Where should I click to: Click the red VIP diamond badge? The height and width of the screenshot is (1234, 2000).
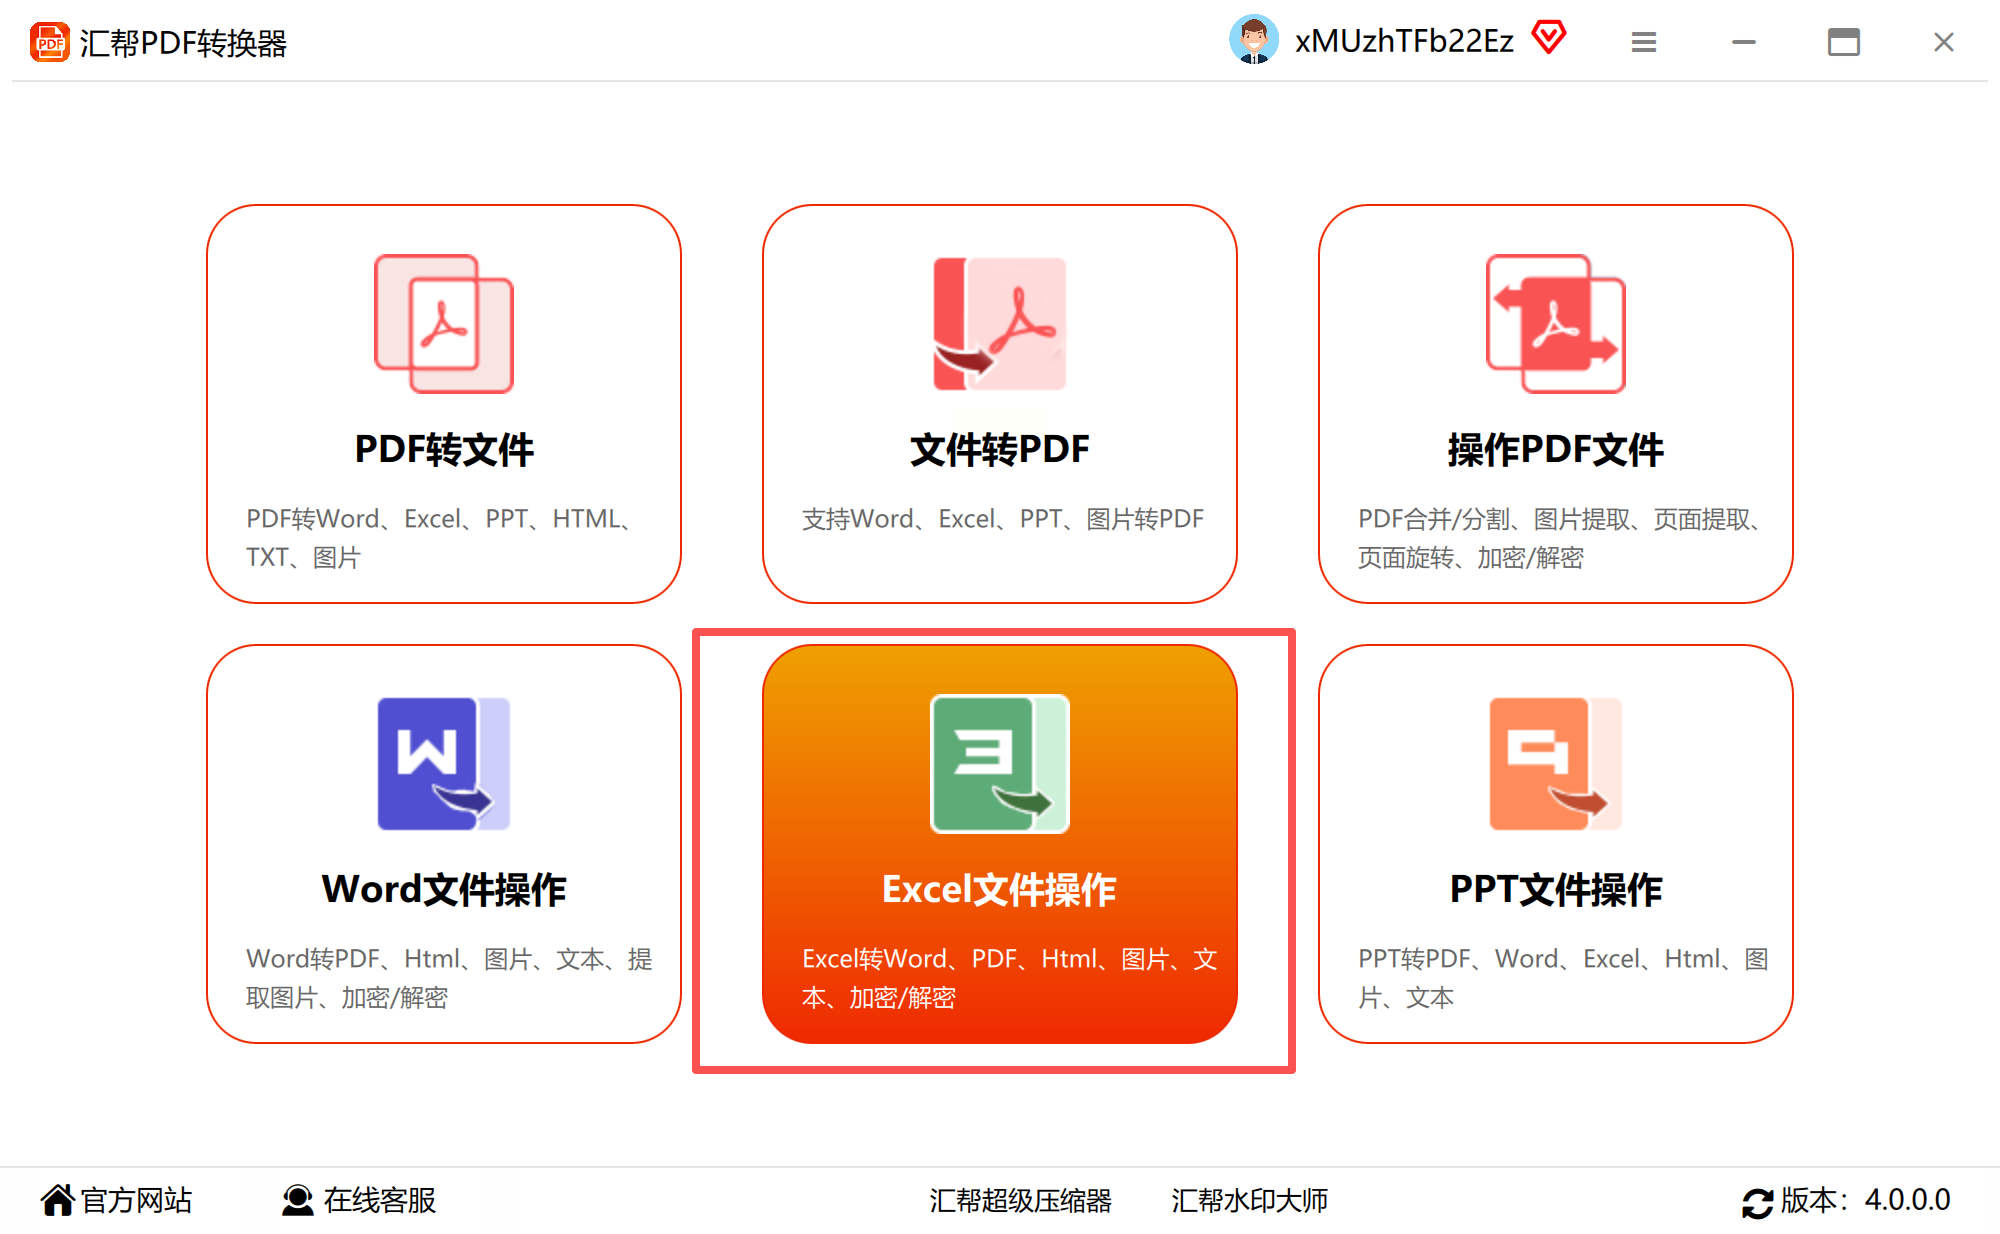(x=1548, y=39)
